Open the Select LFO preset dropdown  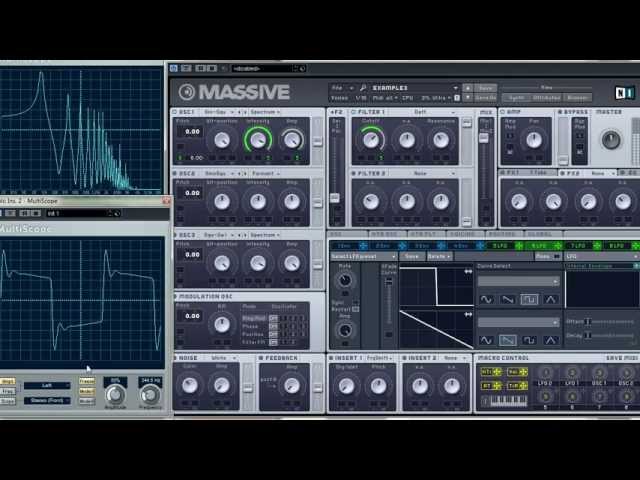tap(363, 256)
